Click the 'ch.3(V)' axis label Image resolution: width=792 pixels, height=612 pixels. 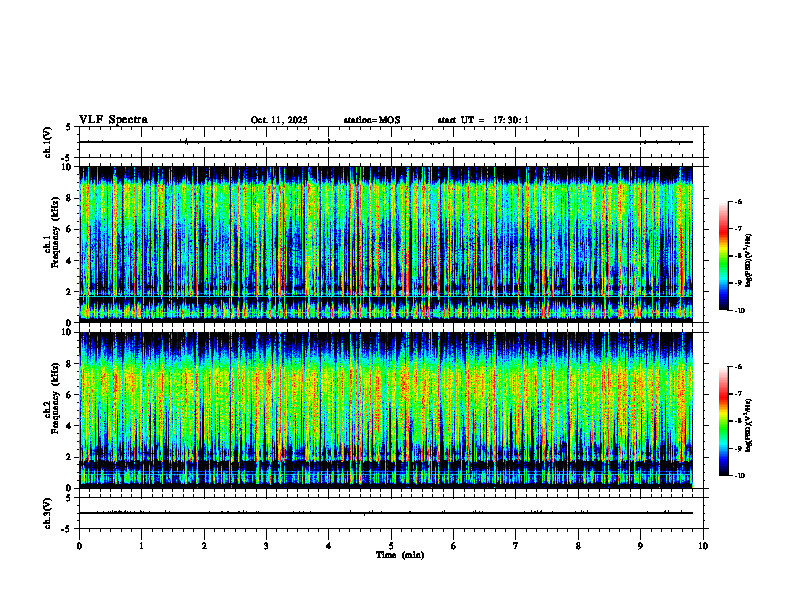point(48,514)
